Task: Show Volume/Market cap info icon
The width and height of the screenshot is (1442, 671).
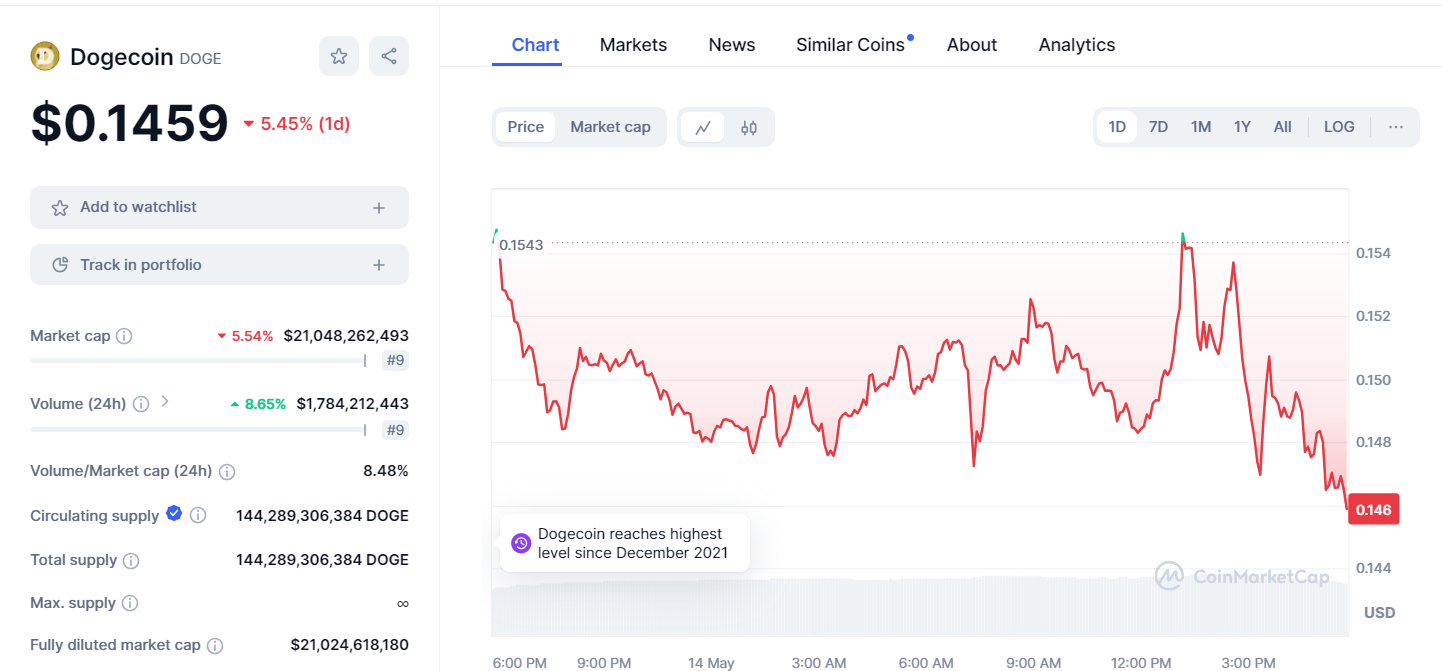Action: 227,471
